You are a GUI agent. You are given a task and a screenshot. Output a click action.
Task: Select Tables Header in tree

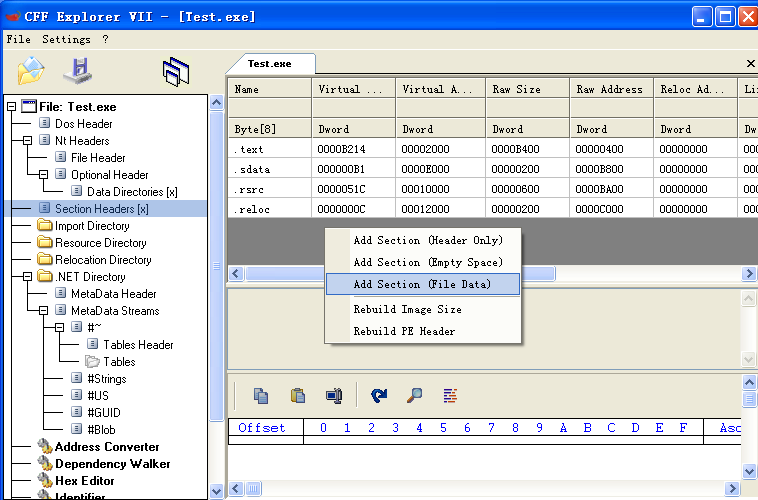[138, 344]
